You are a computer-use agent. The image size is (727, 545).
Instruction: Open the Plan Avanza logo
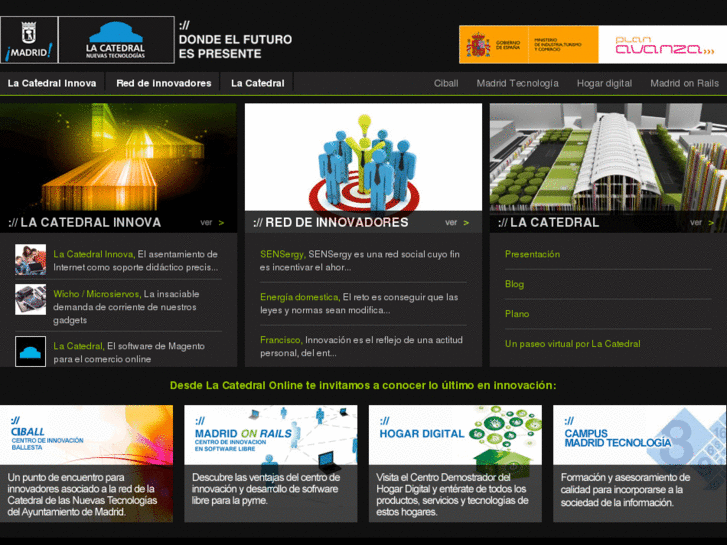coord(663,45)
